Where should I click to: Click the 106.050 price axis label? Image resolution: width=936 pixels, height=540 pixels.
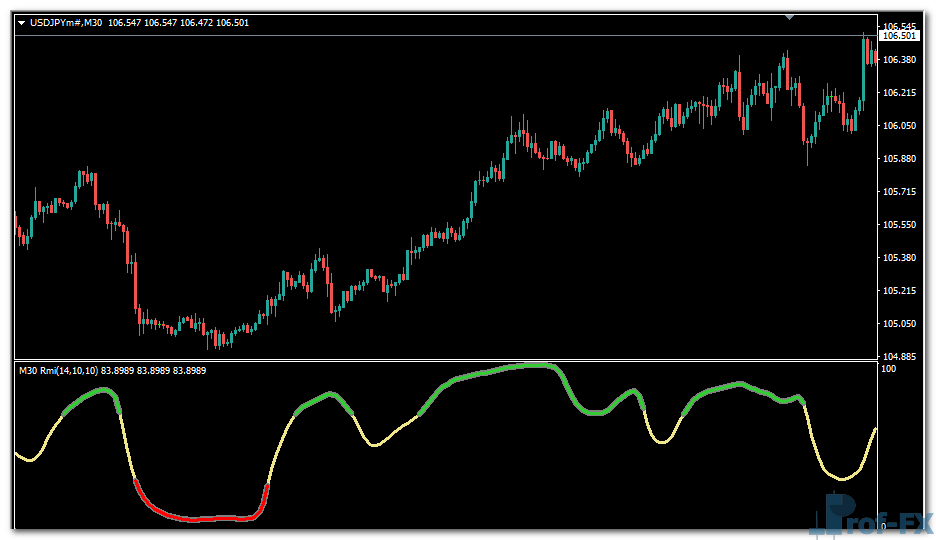900,126
